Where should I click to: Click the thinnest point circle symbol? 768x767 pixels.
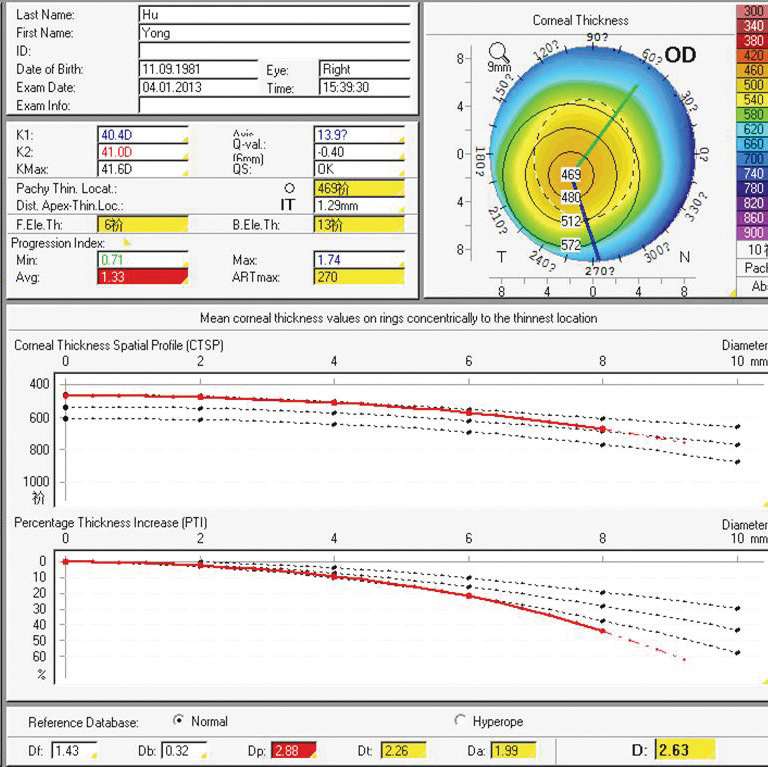tap(290, 186)
